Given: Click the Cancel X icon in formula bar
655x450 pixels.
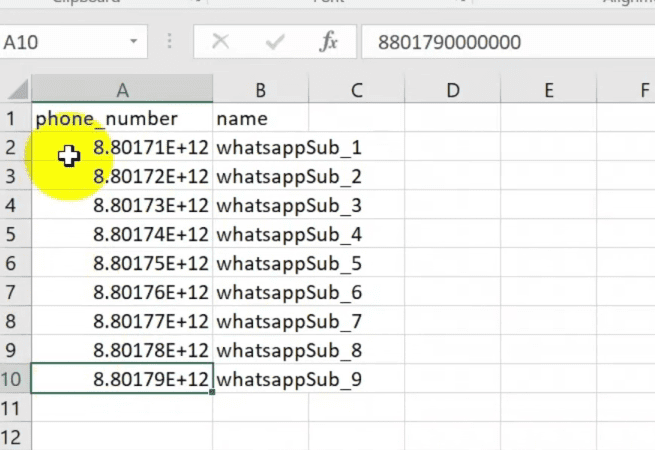Looking at the screenshot, I should pyautogui.click(x=220, y=42).
